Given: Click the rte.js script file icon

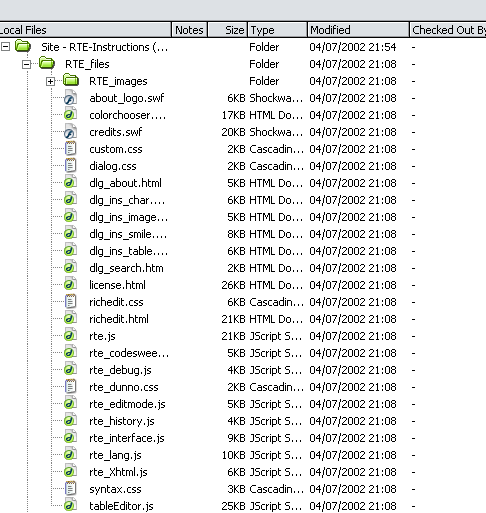Looking at the screenshot, I should point(70,336).
